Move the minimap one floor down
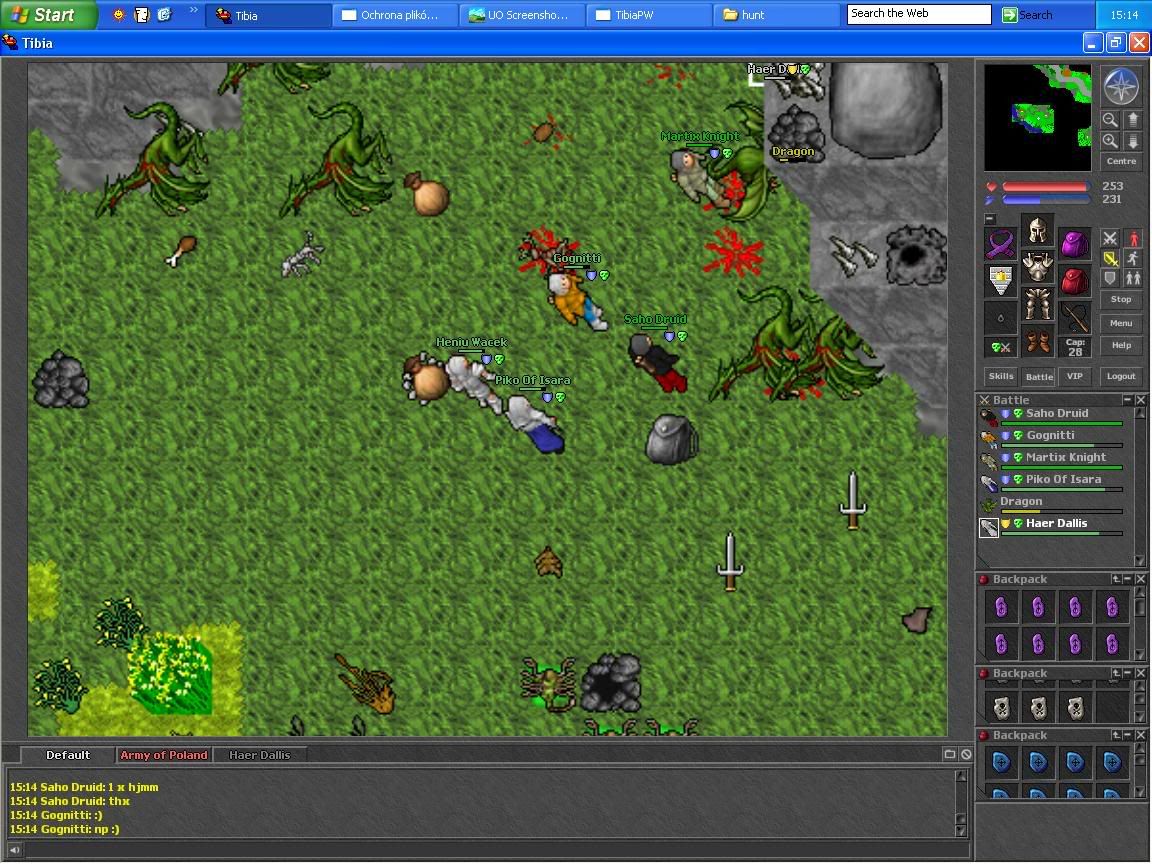1152x864 pixels. [1133, 140]
